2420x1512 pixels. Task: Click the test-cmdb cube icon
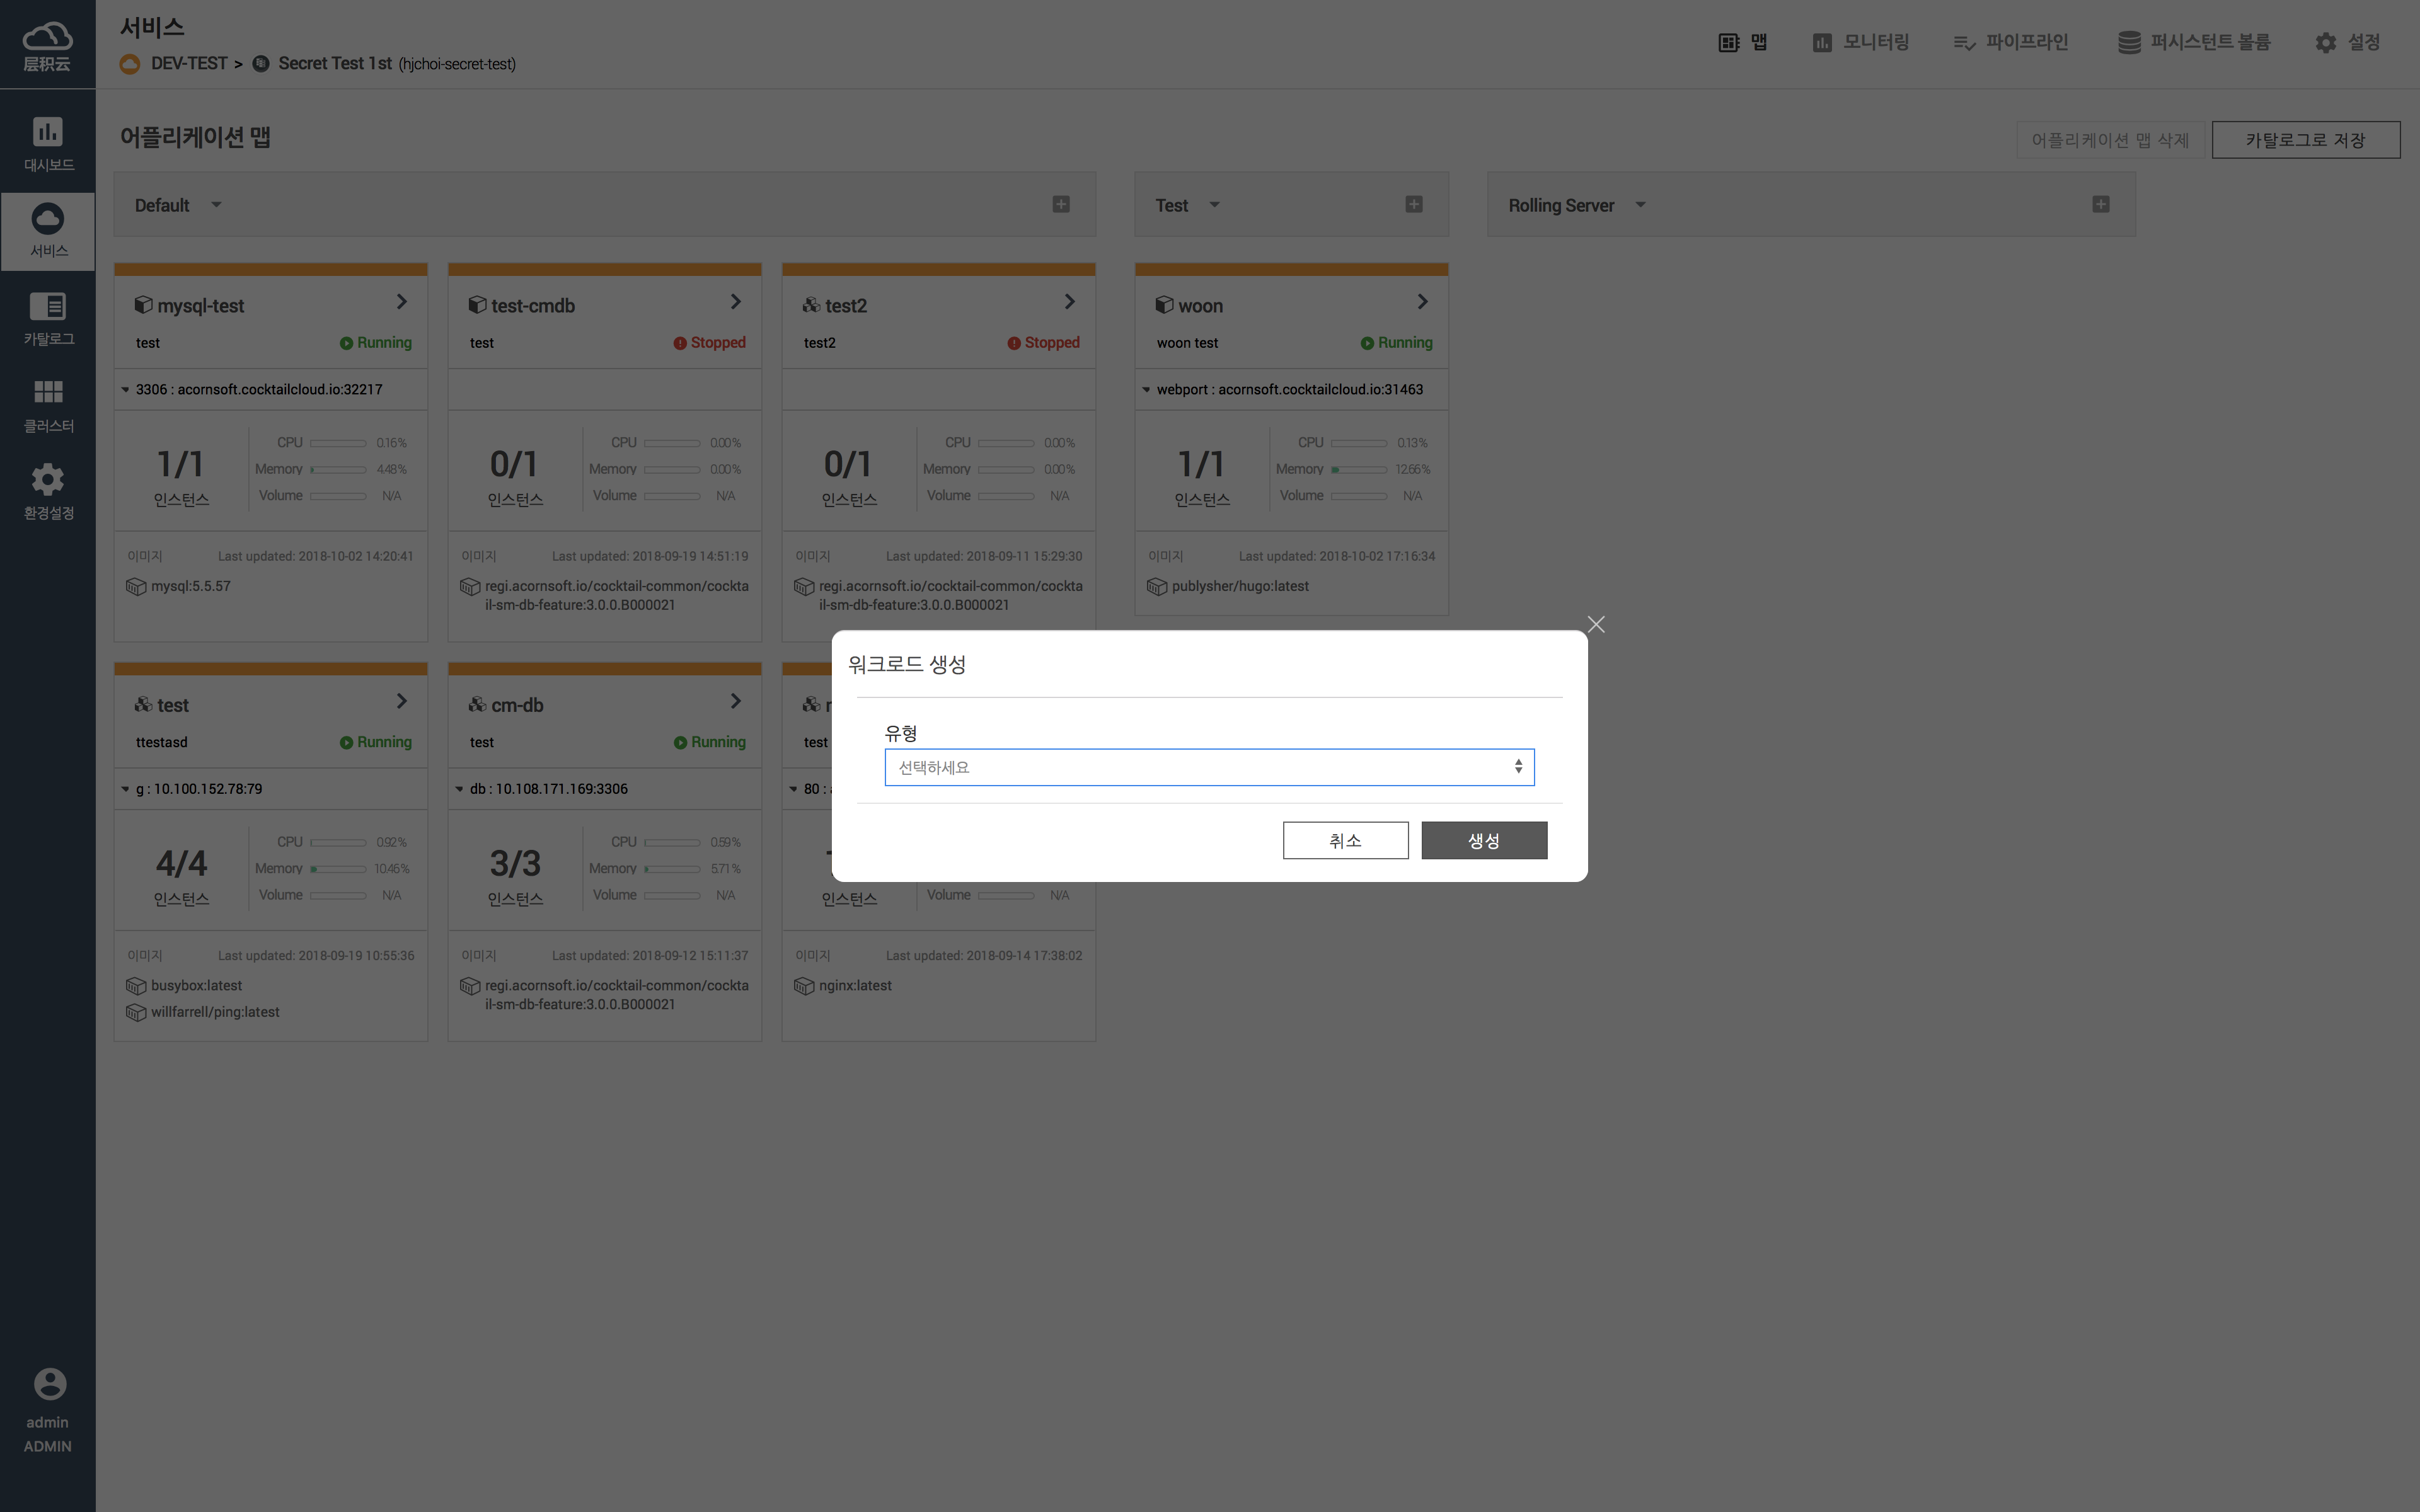[x=477, y=304]
